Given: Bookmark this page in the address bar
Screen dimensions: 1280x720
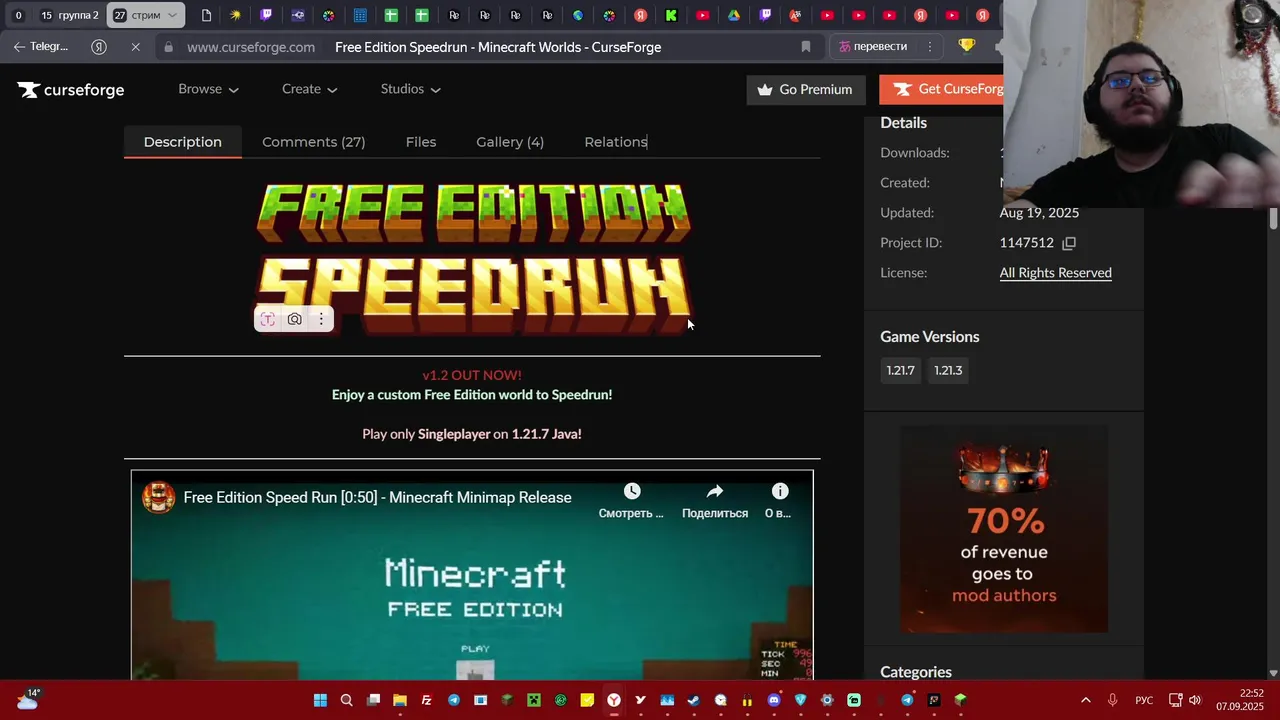Looking at the screenshot, I should [806, 47].
